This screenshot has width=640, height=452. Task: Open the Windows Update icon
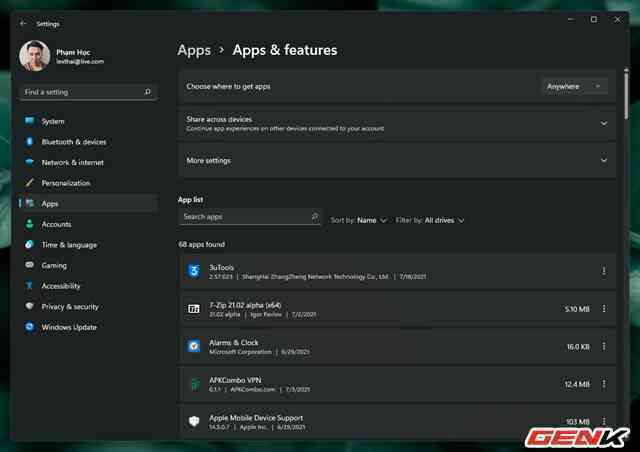click(29, 327)
